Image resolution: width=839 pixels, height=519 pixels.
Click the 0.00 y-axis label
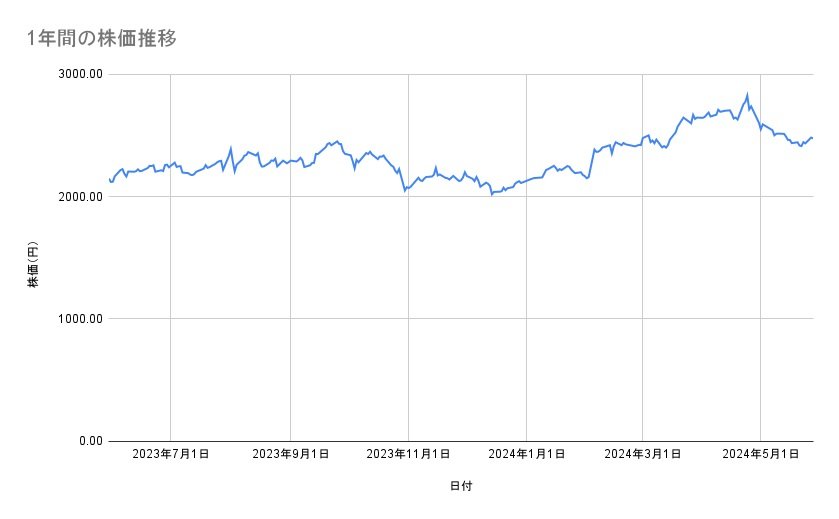(x=87, y=441)
